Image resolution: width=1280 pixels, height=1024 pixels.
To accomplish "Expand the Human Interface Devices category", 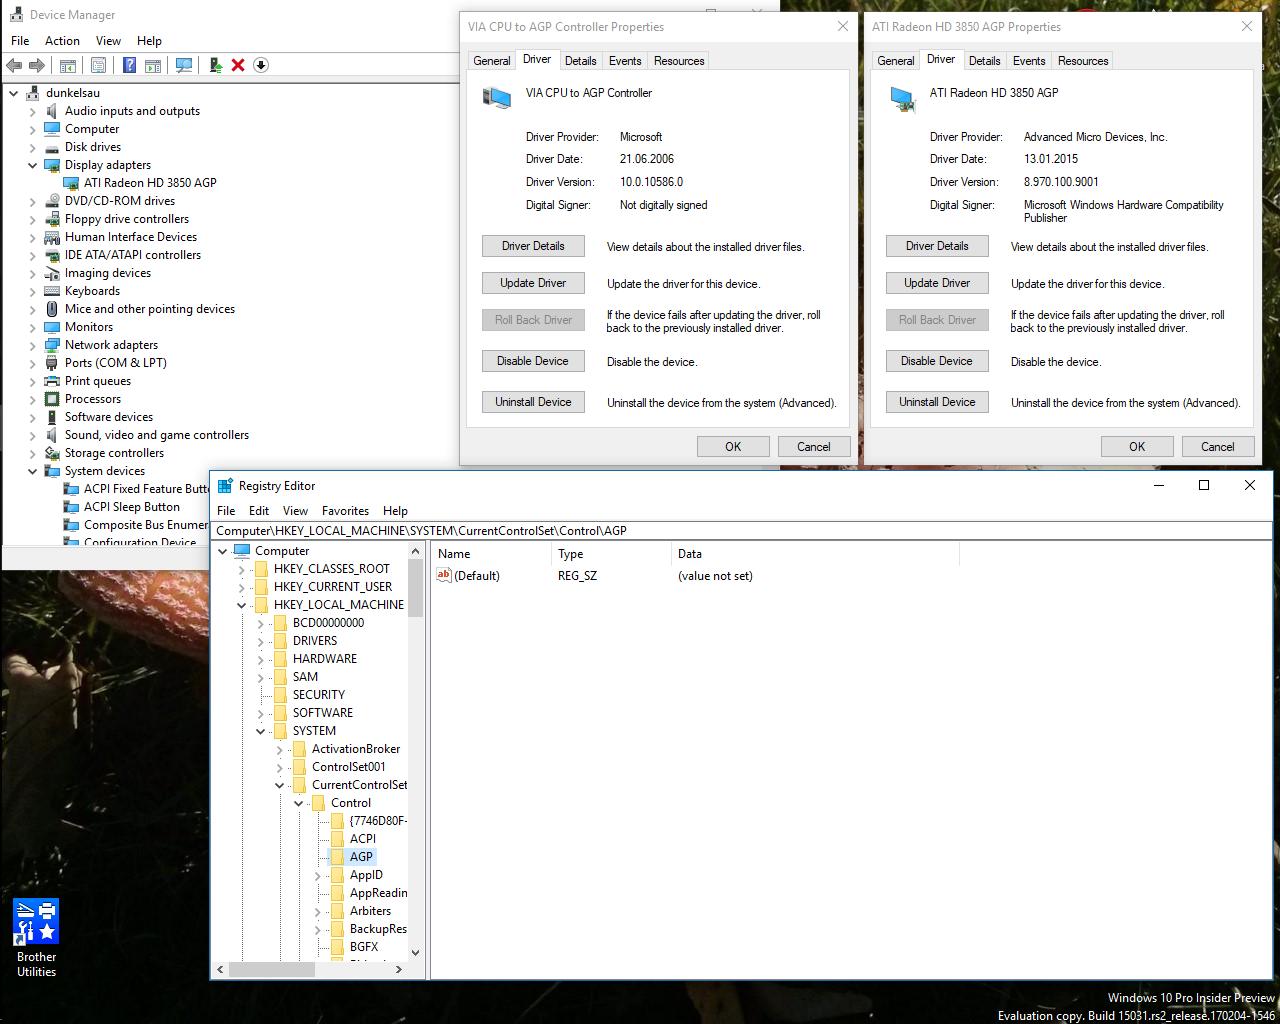I will [x=32, y=237].
